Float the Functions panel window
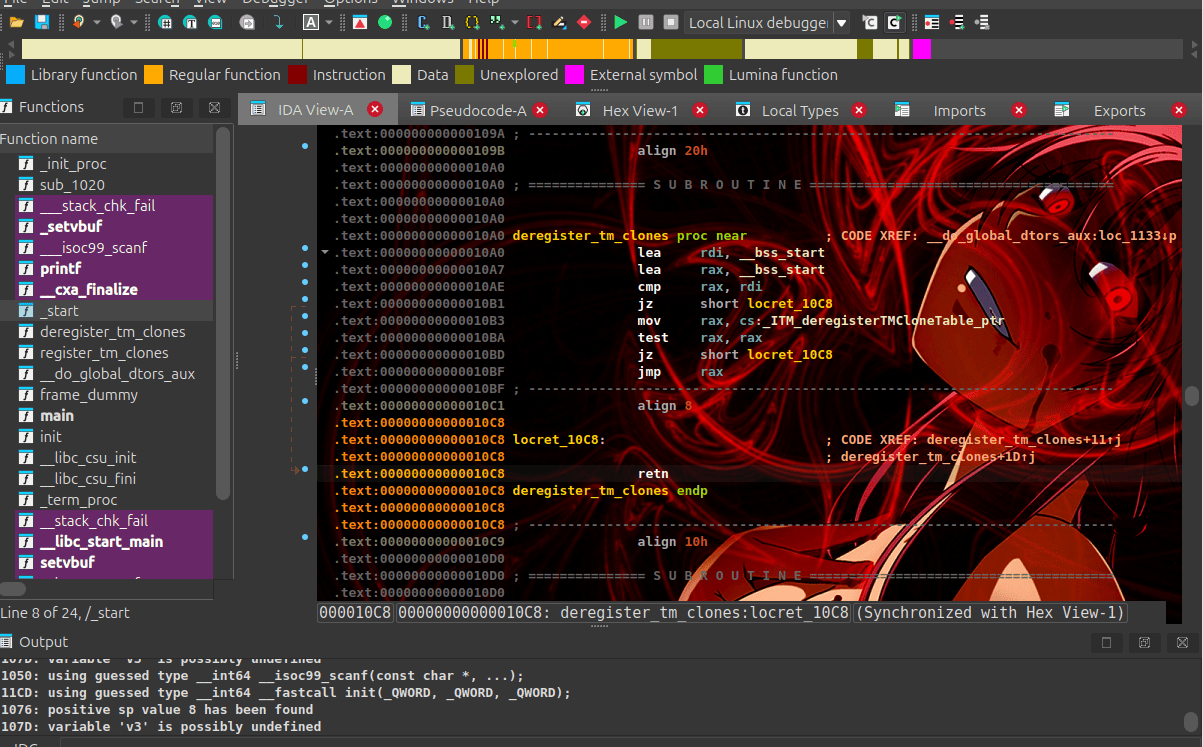 pos(176,107)
